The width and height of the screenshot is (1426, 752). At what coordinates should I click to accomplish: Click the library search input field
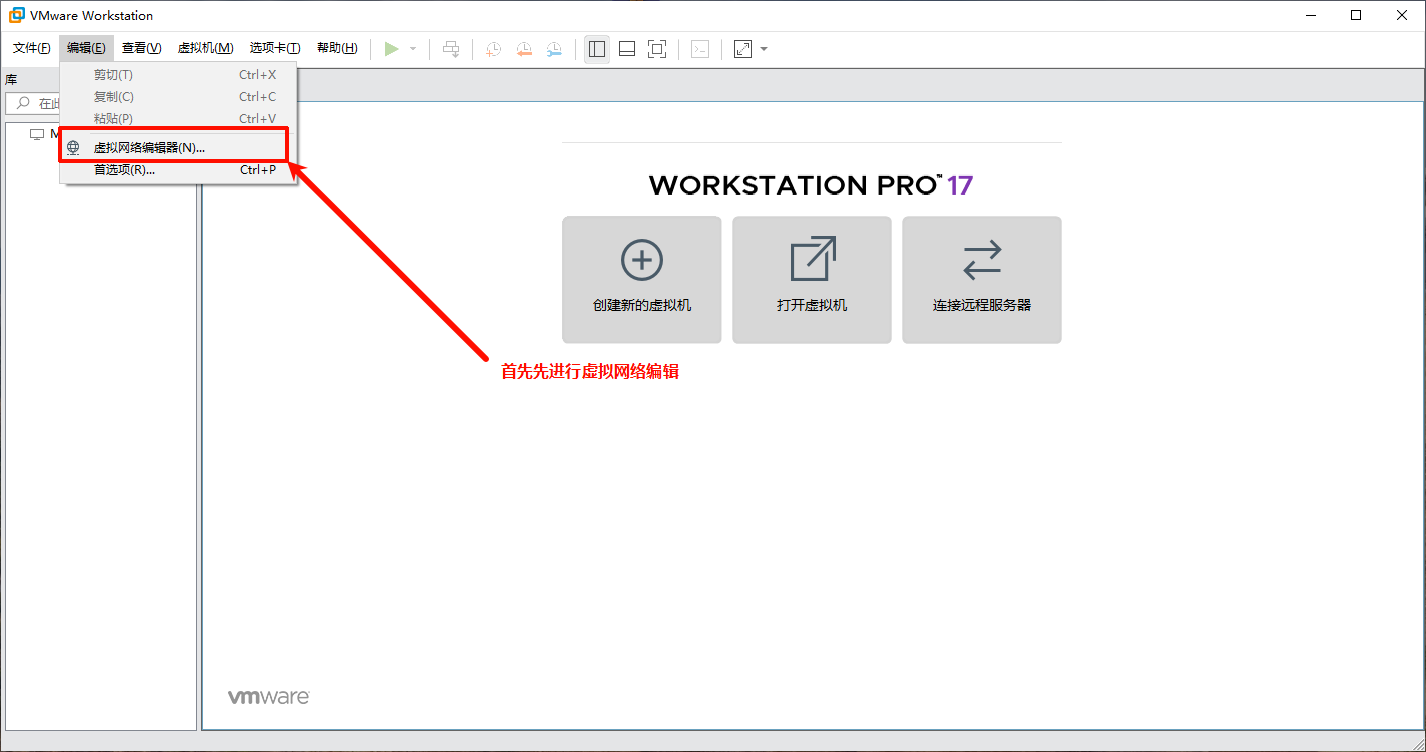(x=33, y=103)
